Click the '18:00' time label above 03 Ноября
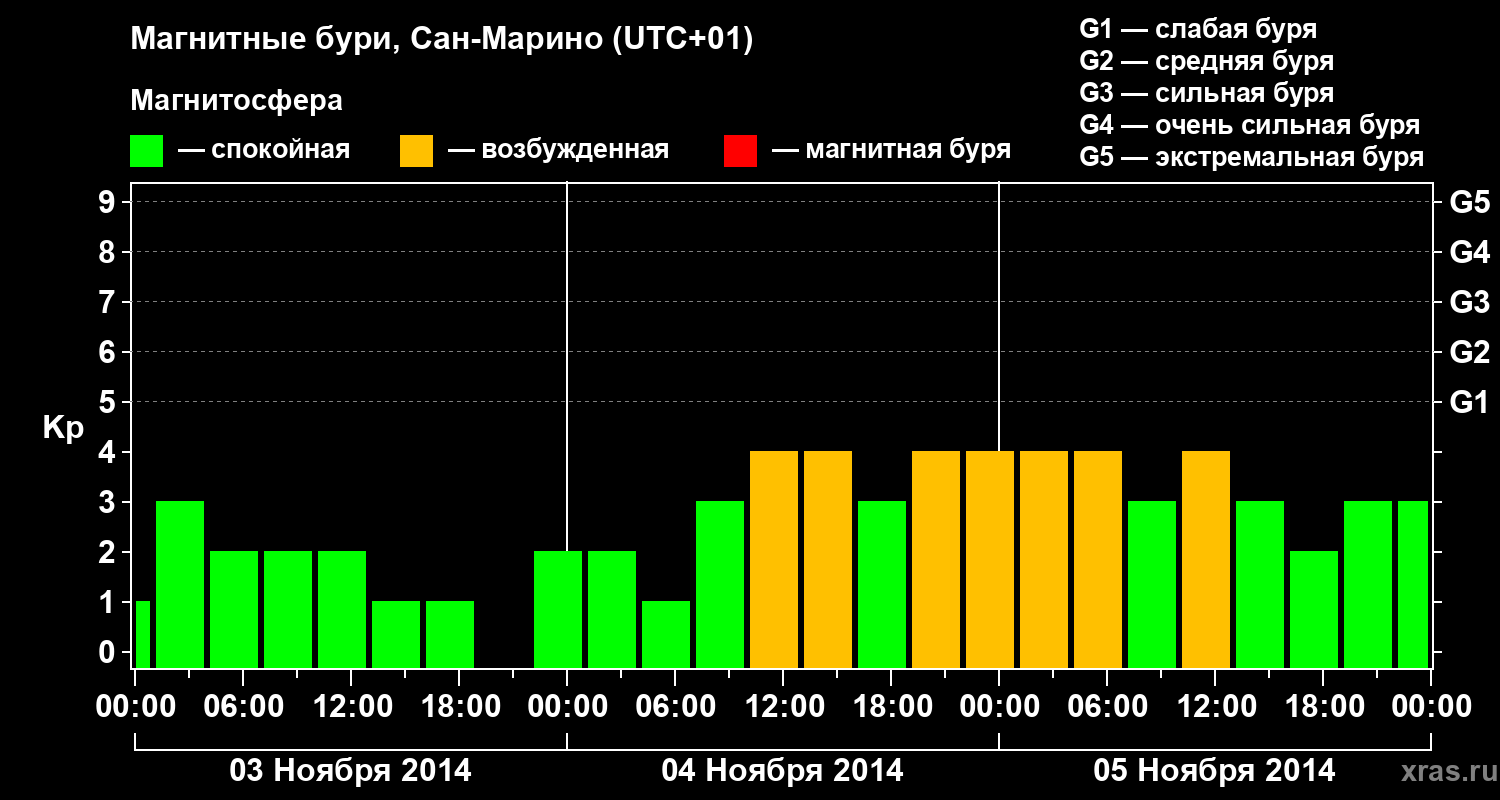The width and height of the screenshot is (1500, 800). (459, 706)
